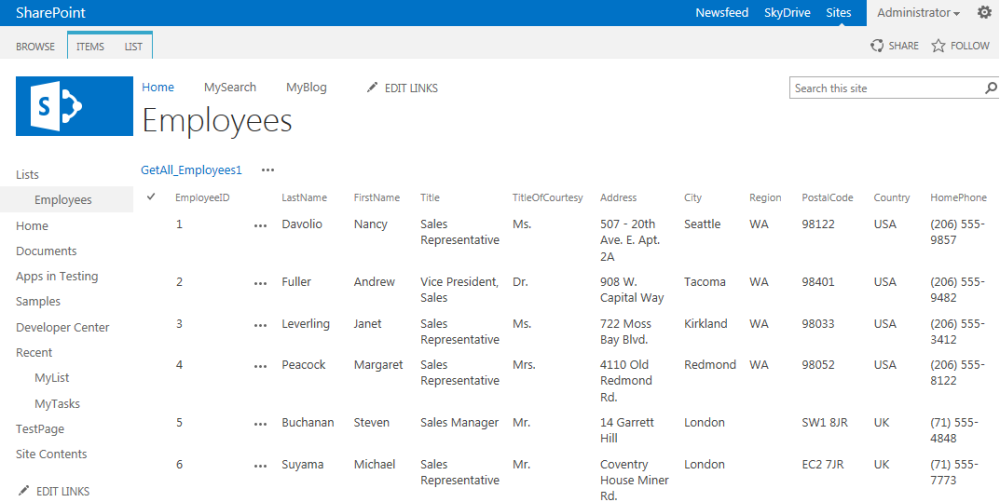Open HomePhone column header menu
This screenshot has height=502, width=1000.
pos(959,198)
